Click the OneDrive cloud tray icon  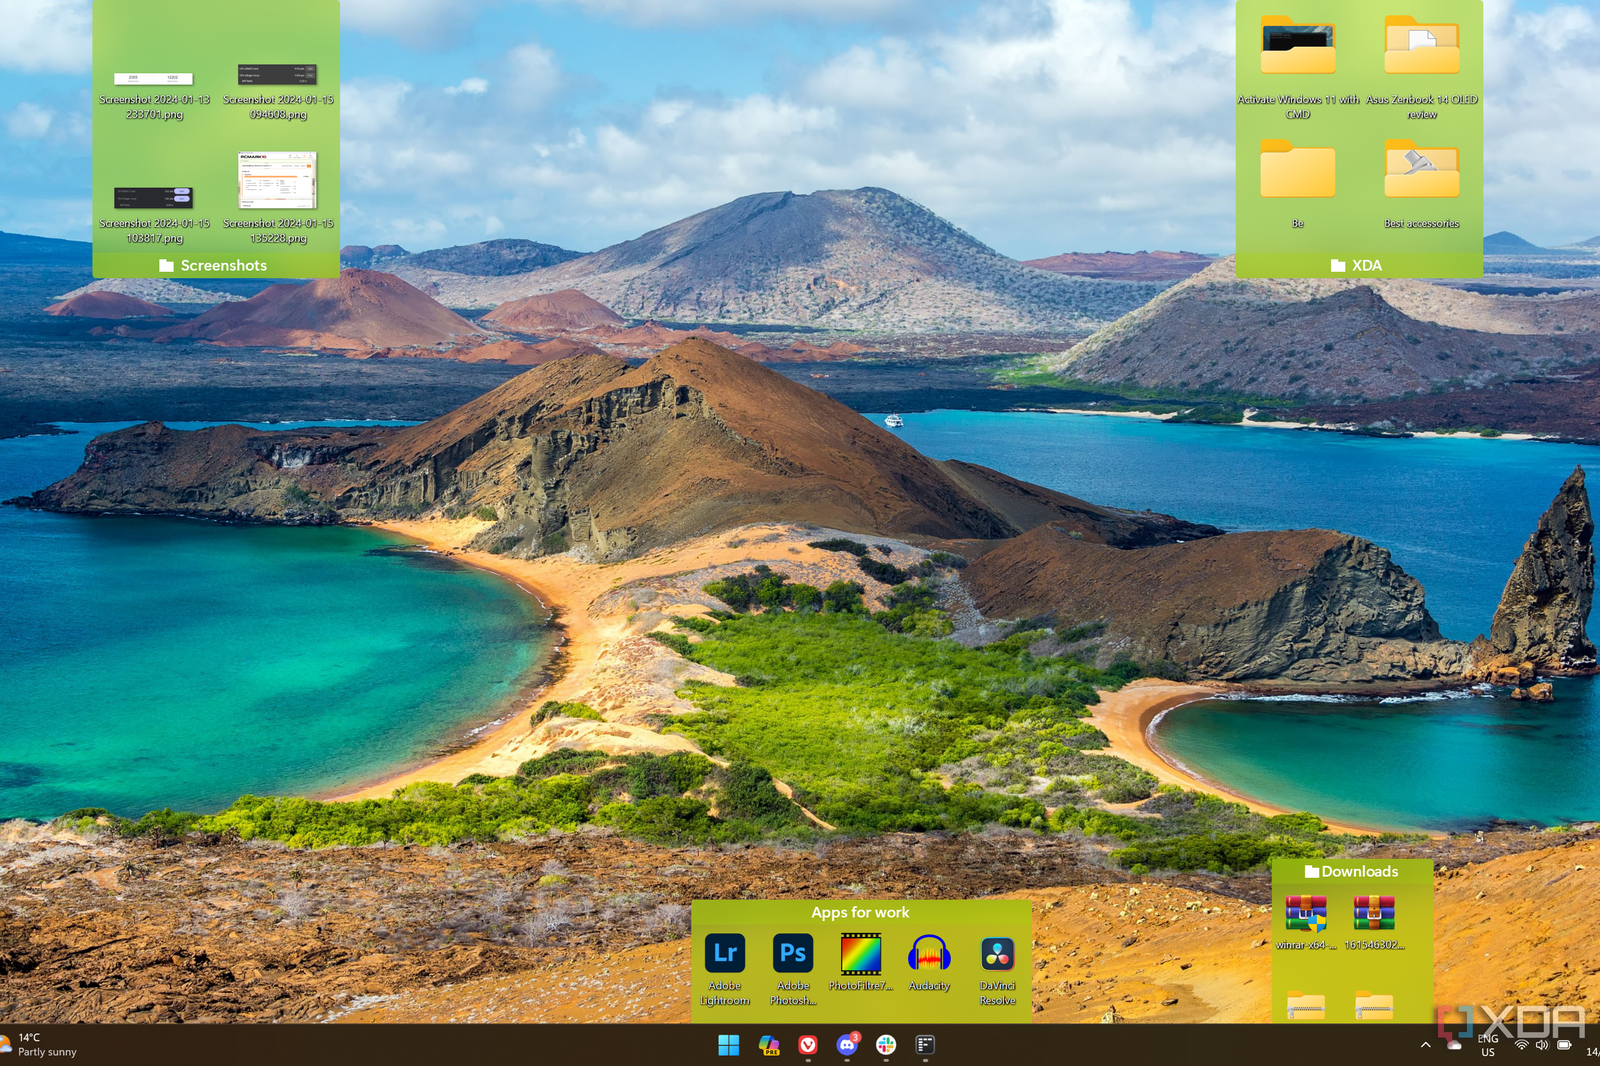coord(1454,1045)
